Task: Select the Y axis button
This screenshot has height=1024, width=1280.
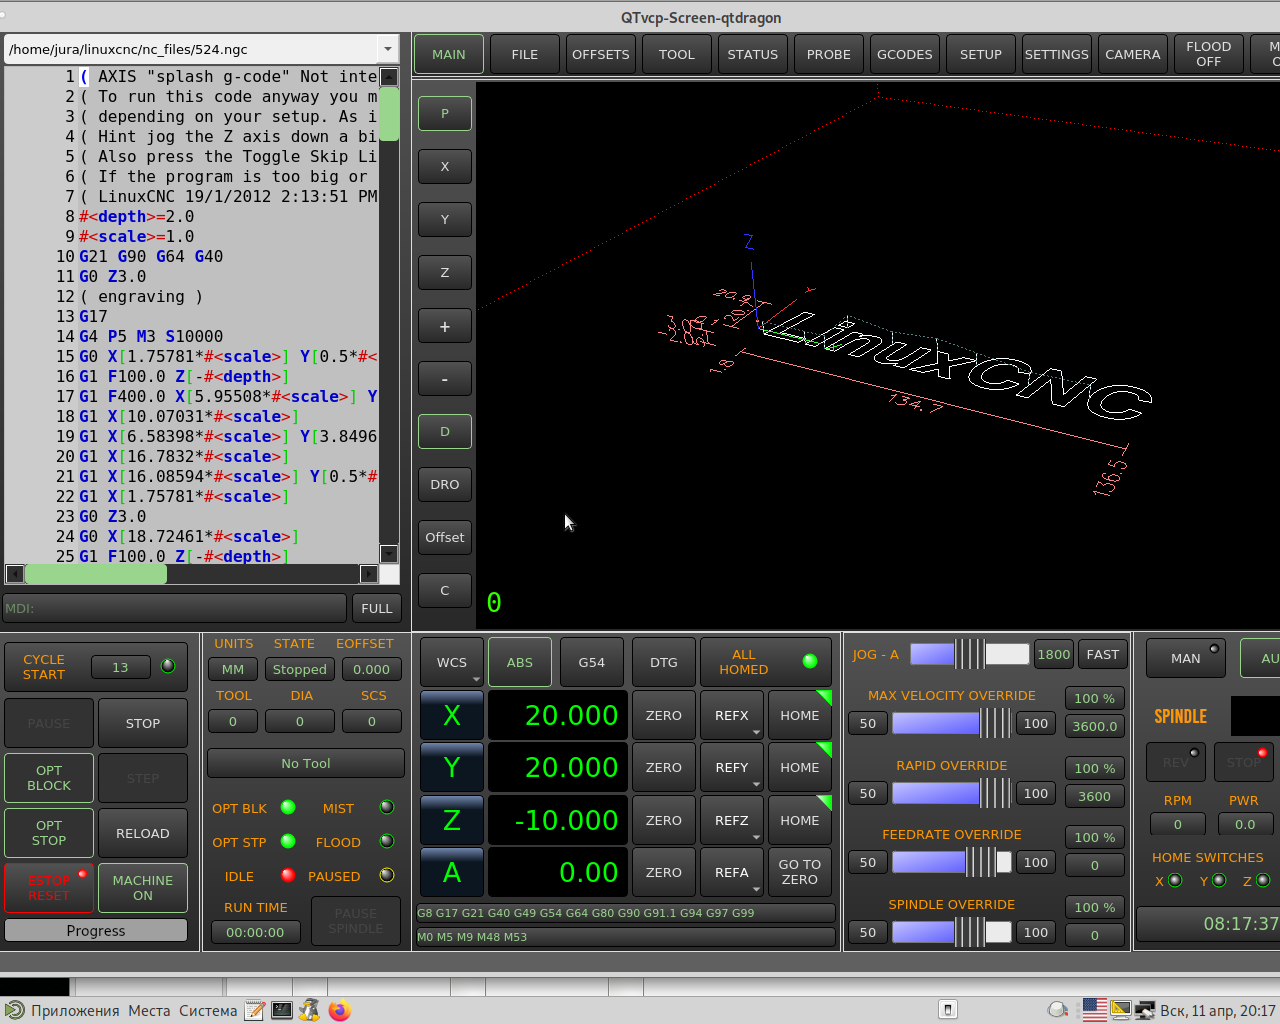Action: [x=452, y=767]
